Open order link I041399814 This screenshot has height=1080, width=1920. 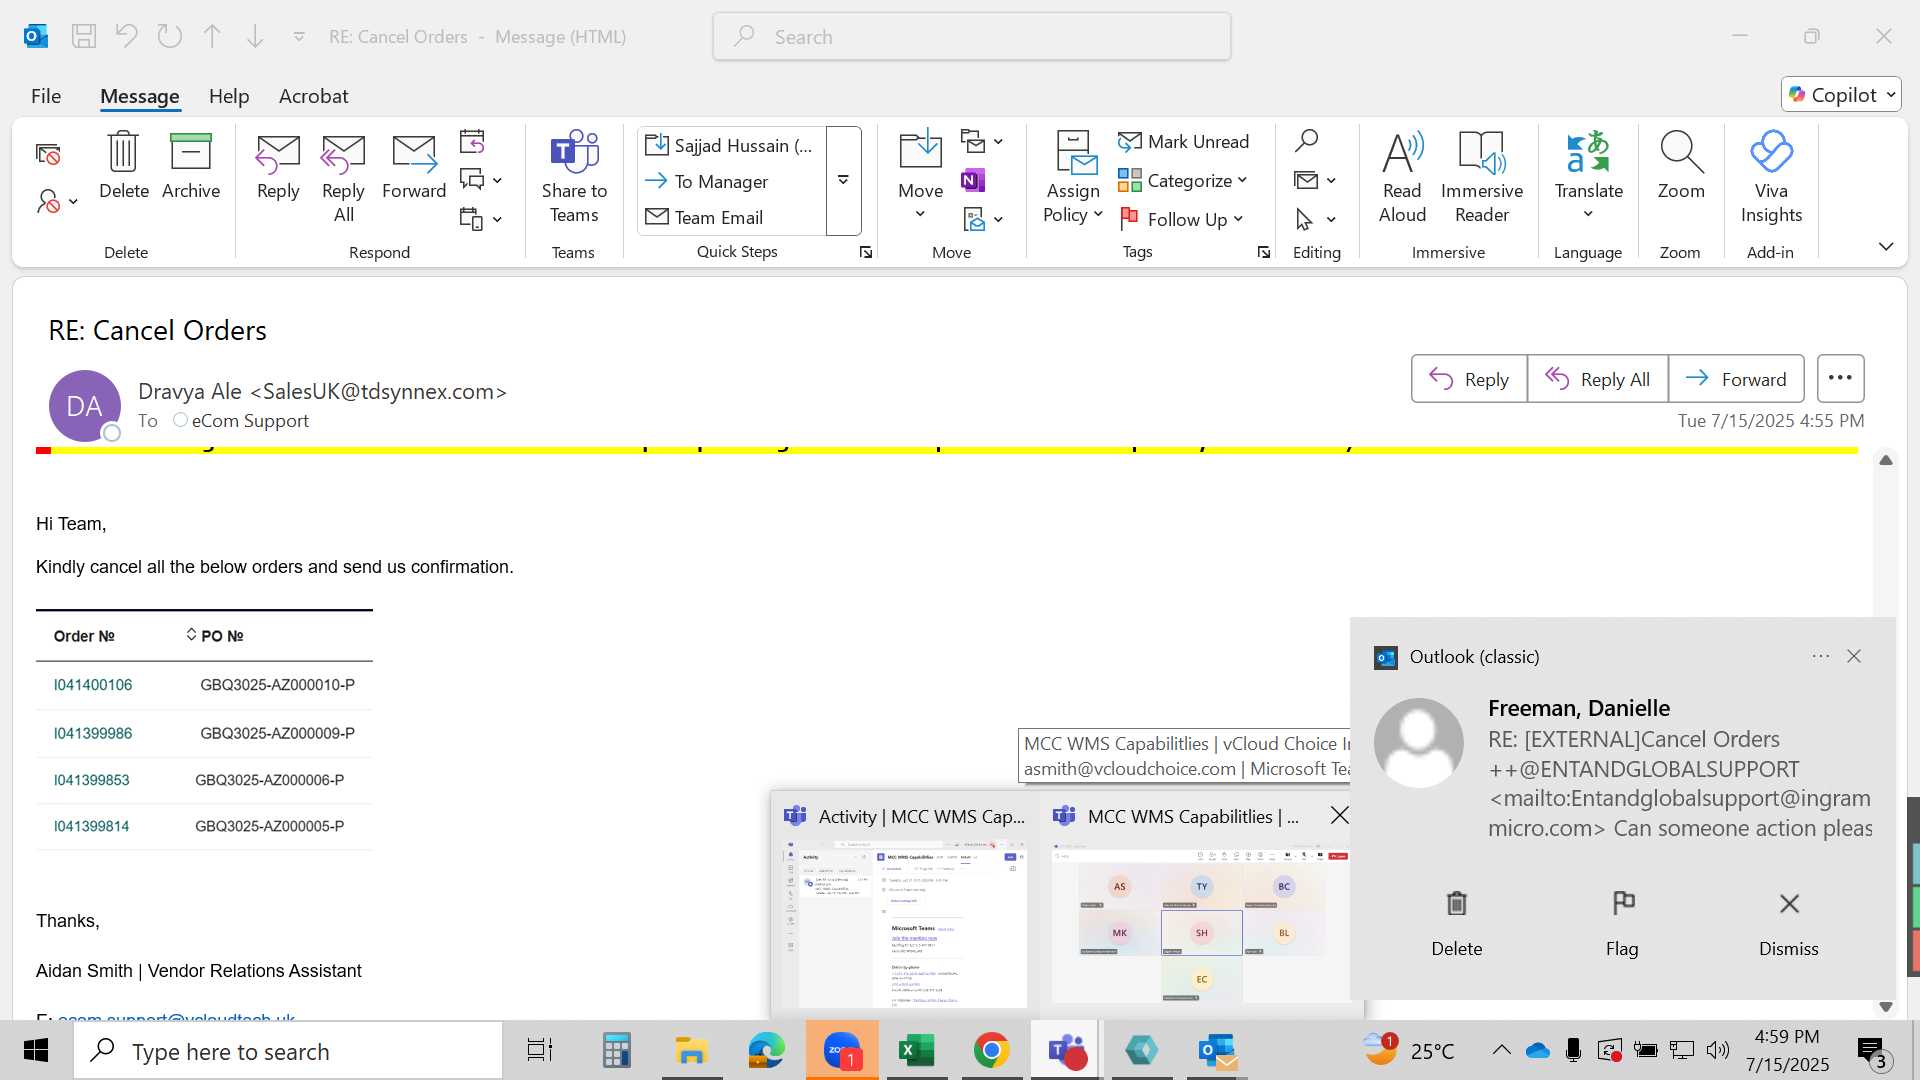[x=92, y=826]
